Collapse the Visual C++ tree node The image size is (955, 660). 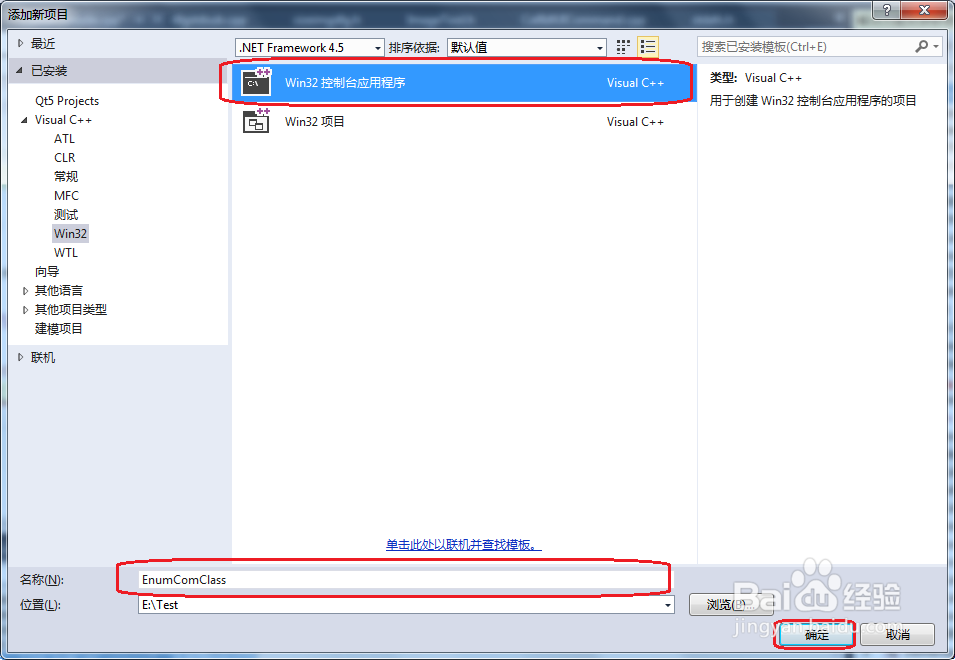click(24, 120)
